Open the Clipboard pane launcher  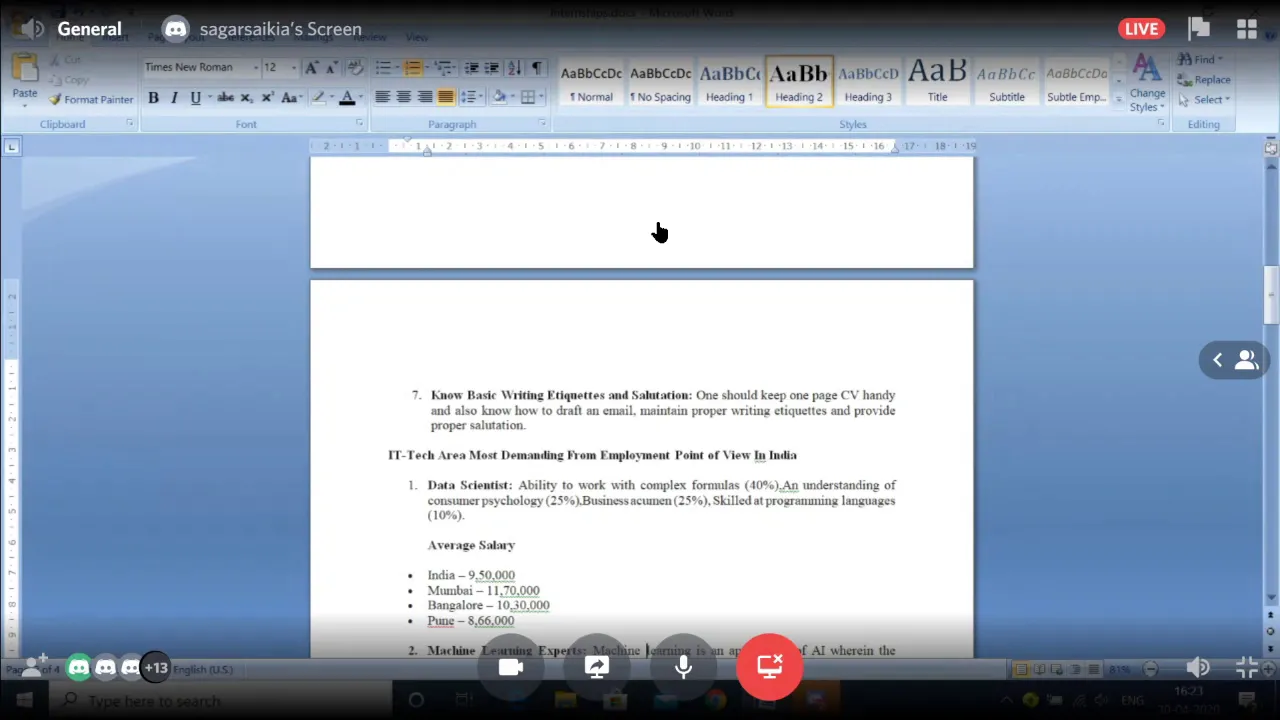pos(130,123)
